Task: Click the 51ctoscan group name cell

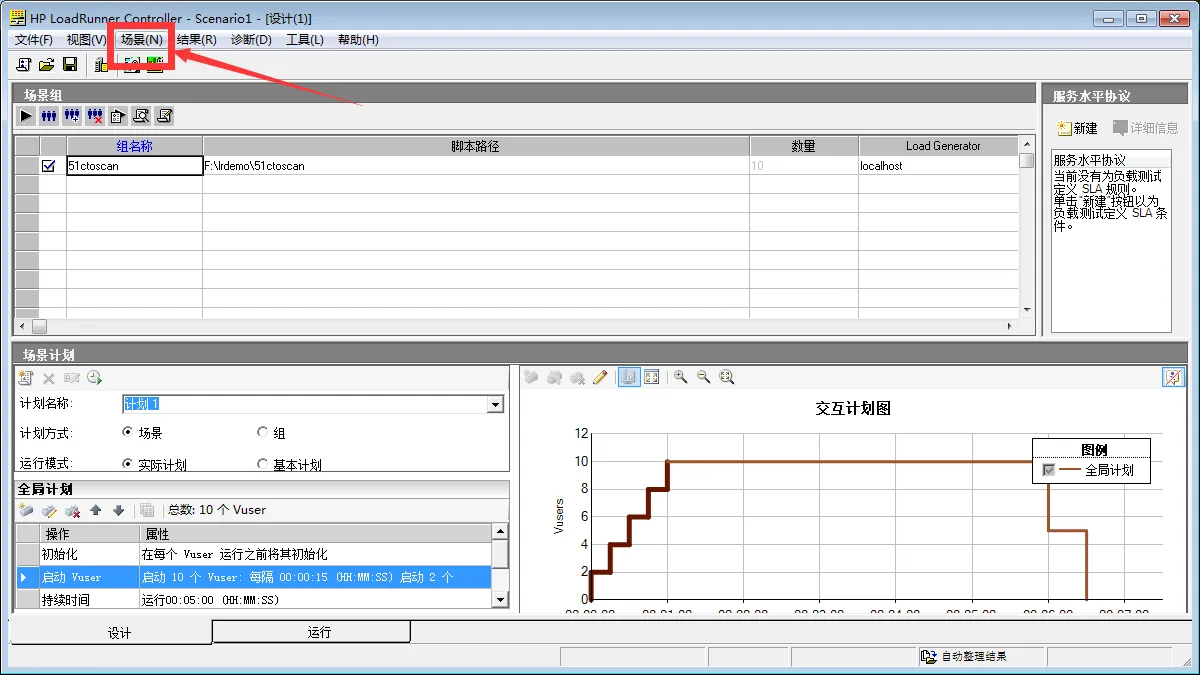Action: 135,166
